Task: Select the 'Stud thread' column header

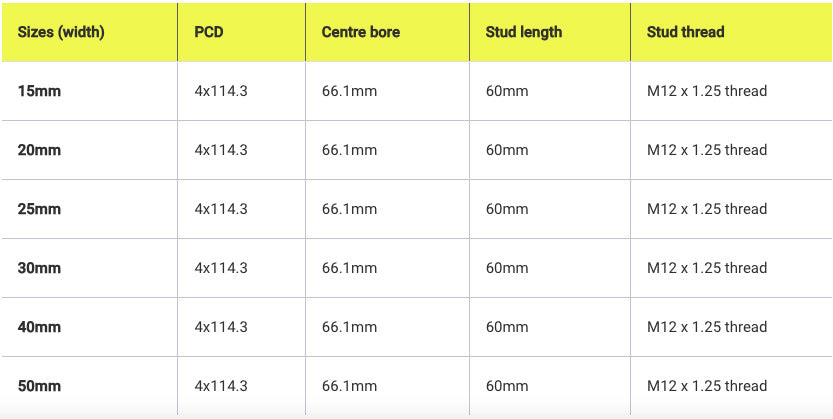Action: 685,32
